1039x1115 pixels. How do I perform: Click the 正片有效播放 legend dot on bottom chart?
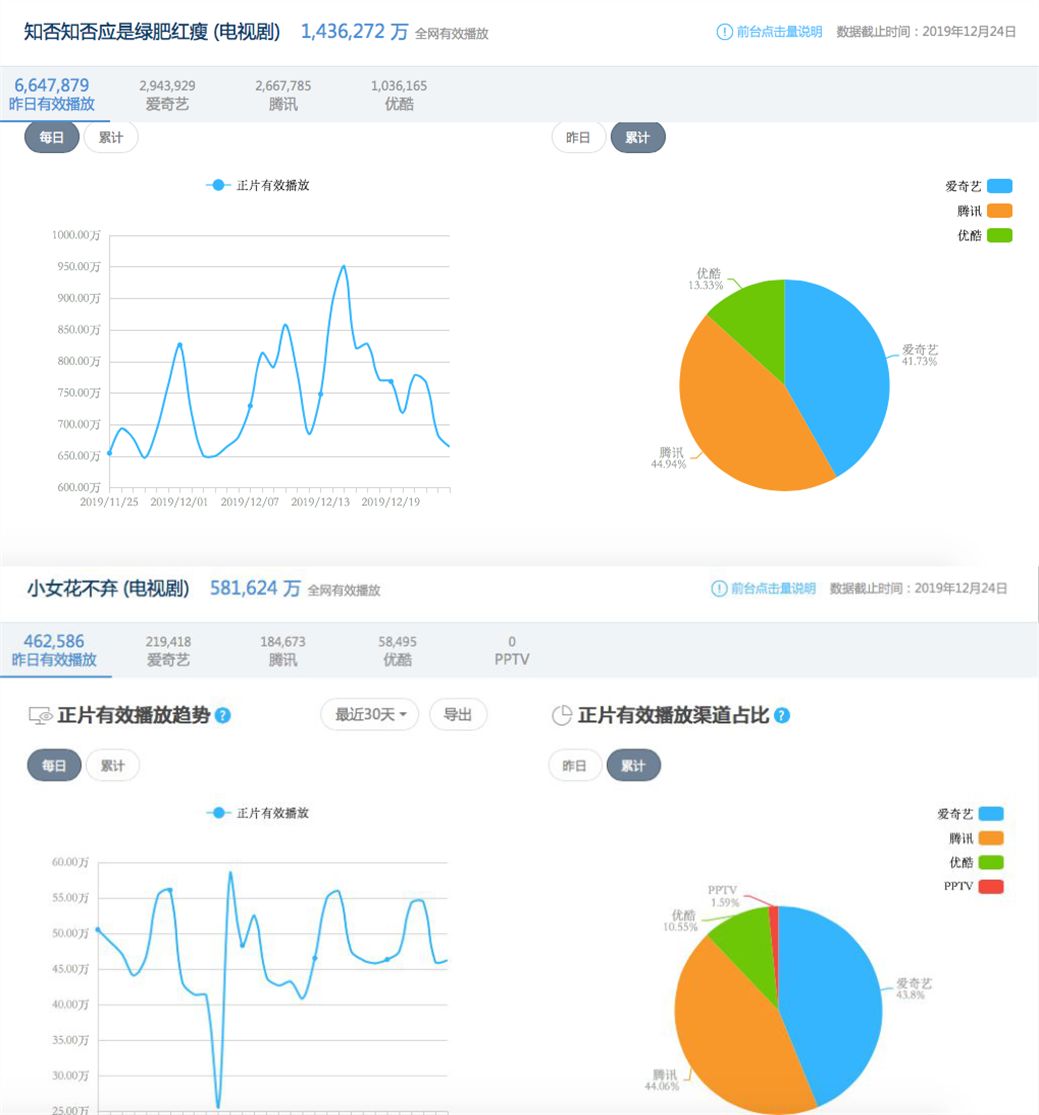[221, 813]
